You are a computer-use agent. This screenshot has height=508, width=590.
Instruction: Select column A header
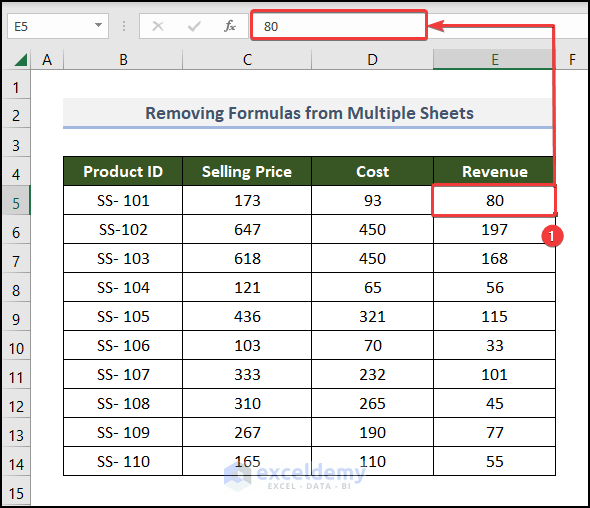[x=47, y=60]
